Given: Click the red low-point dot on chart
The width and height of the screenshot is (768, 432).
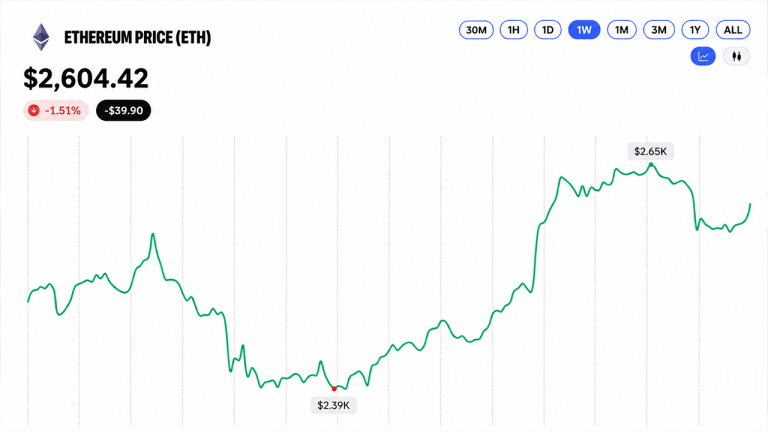Looking at the screenshot, I should 334,388.
